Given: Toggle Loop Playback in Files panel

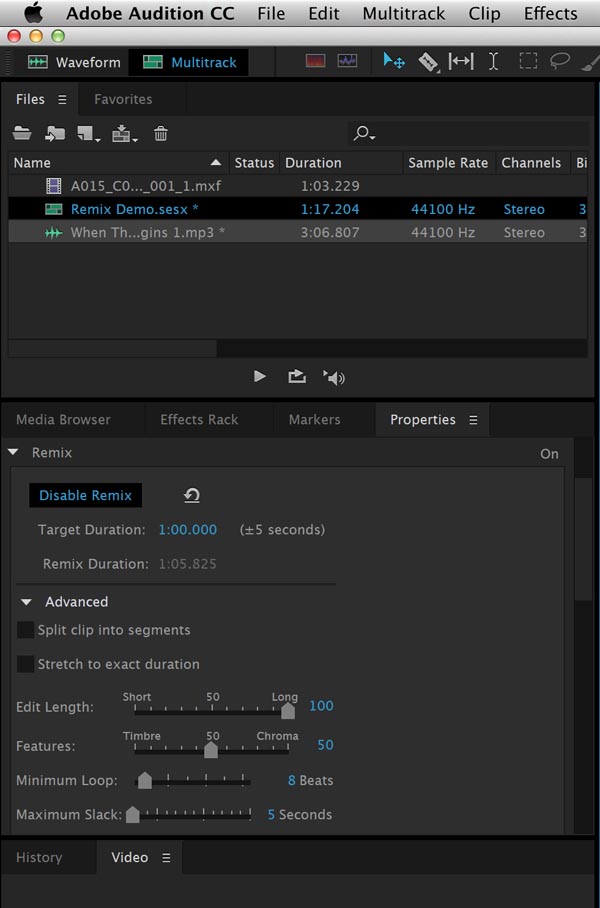Looking at the screenshot, I should [297, 377].
